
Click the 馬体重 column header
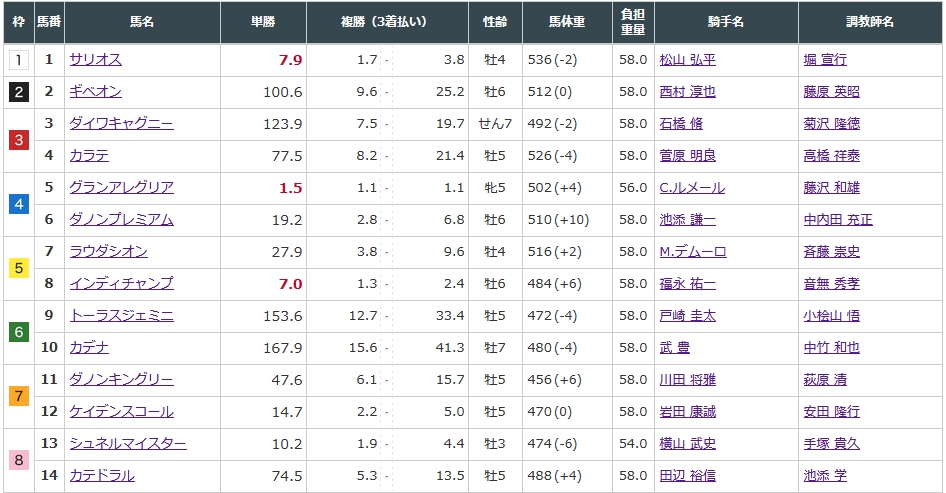(568, 21)
